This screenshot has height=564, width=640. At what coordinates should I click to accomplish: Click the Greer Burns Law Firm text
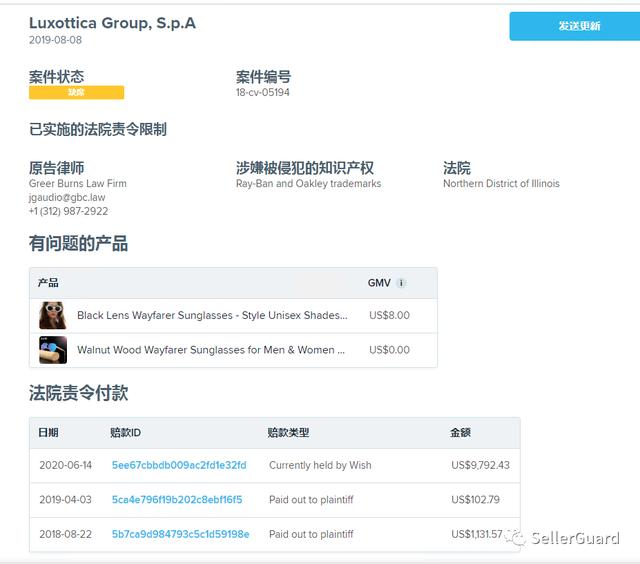click(78, 184)
